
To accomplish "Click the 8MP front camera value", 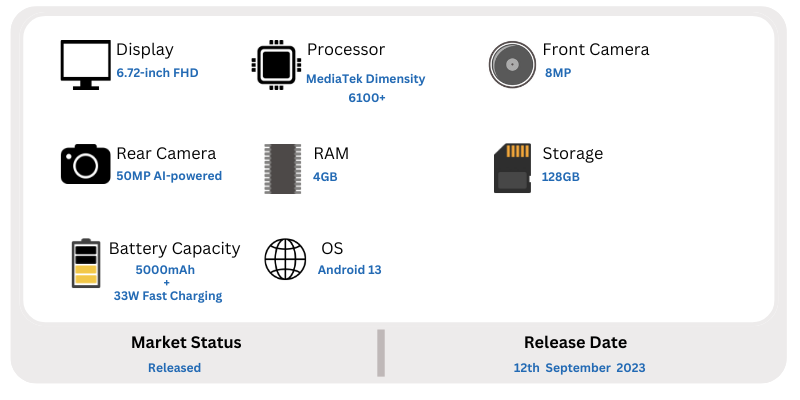I will tap(558, 73).
